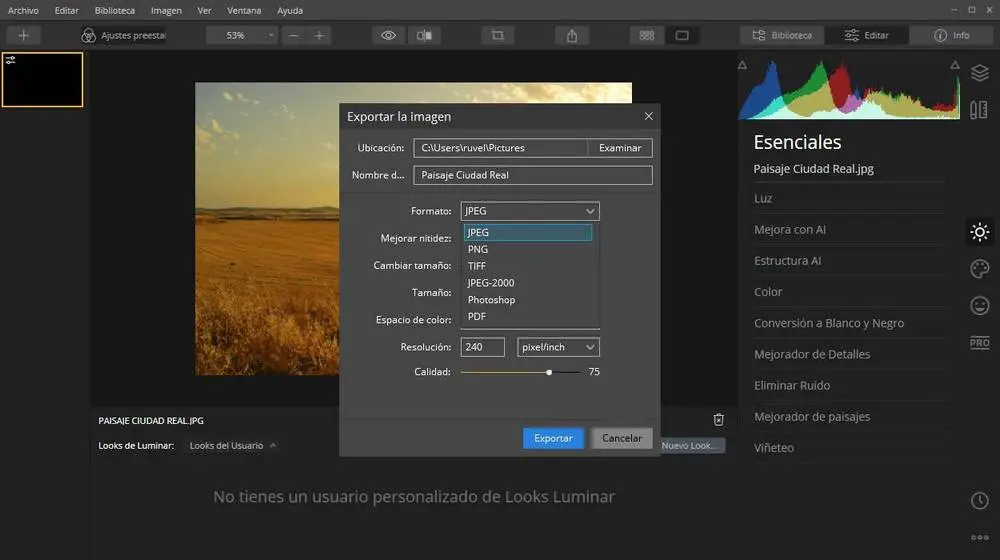Viewport: 1000px width, 560px height.
Task: Adjust the Calidad quality slider
Action: pyautogui.click(x=549, y=372)
